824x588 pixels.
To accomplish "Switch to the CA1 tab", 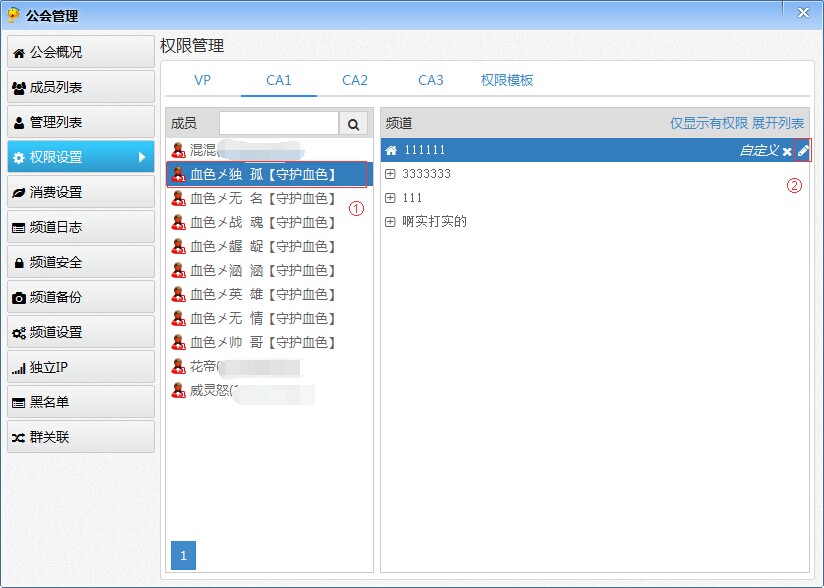I will point(279,80).
